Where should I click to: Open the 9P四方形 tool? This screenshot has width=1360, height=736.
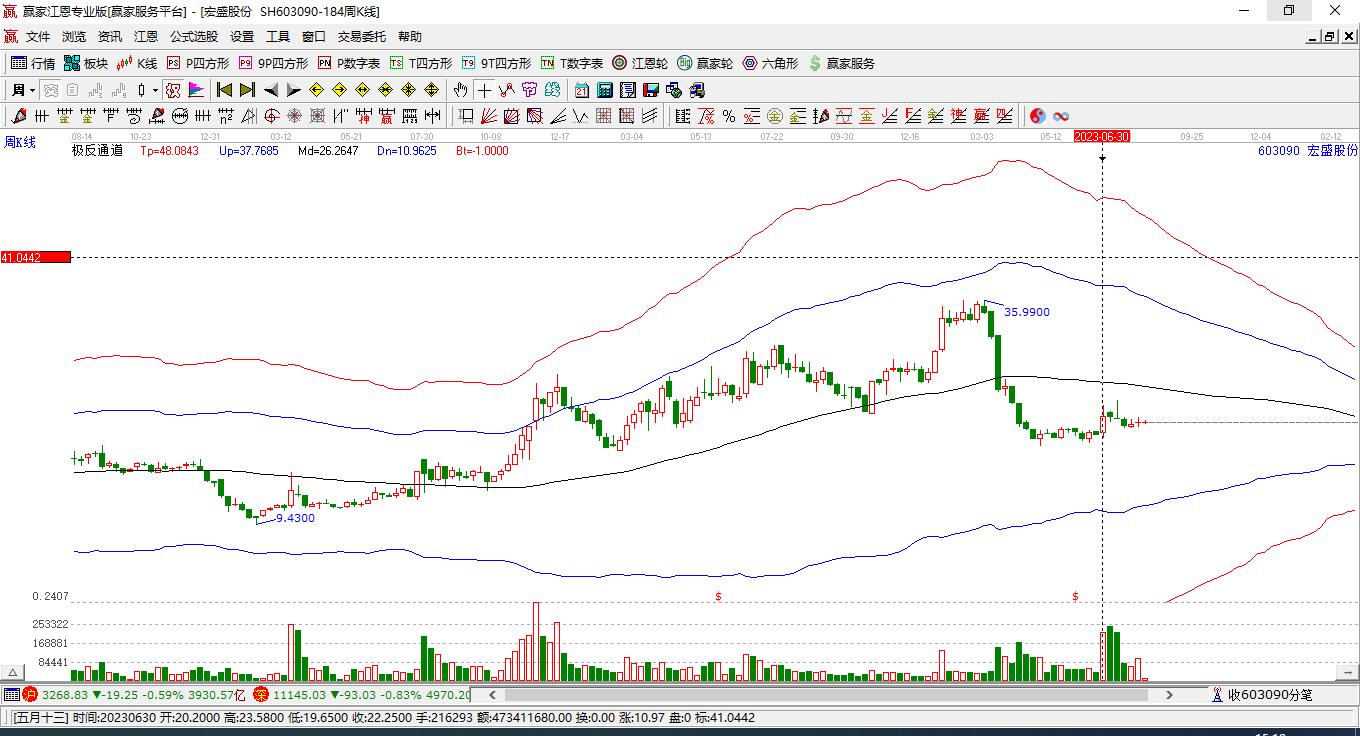pyautogui.click(x=273, y=63)
